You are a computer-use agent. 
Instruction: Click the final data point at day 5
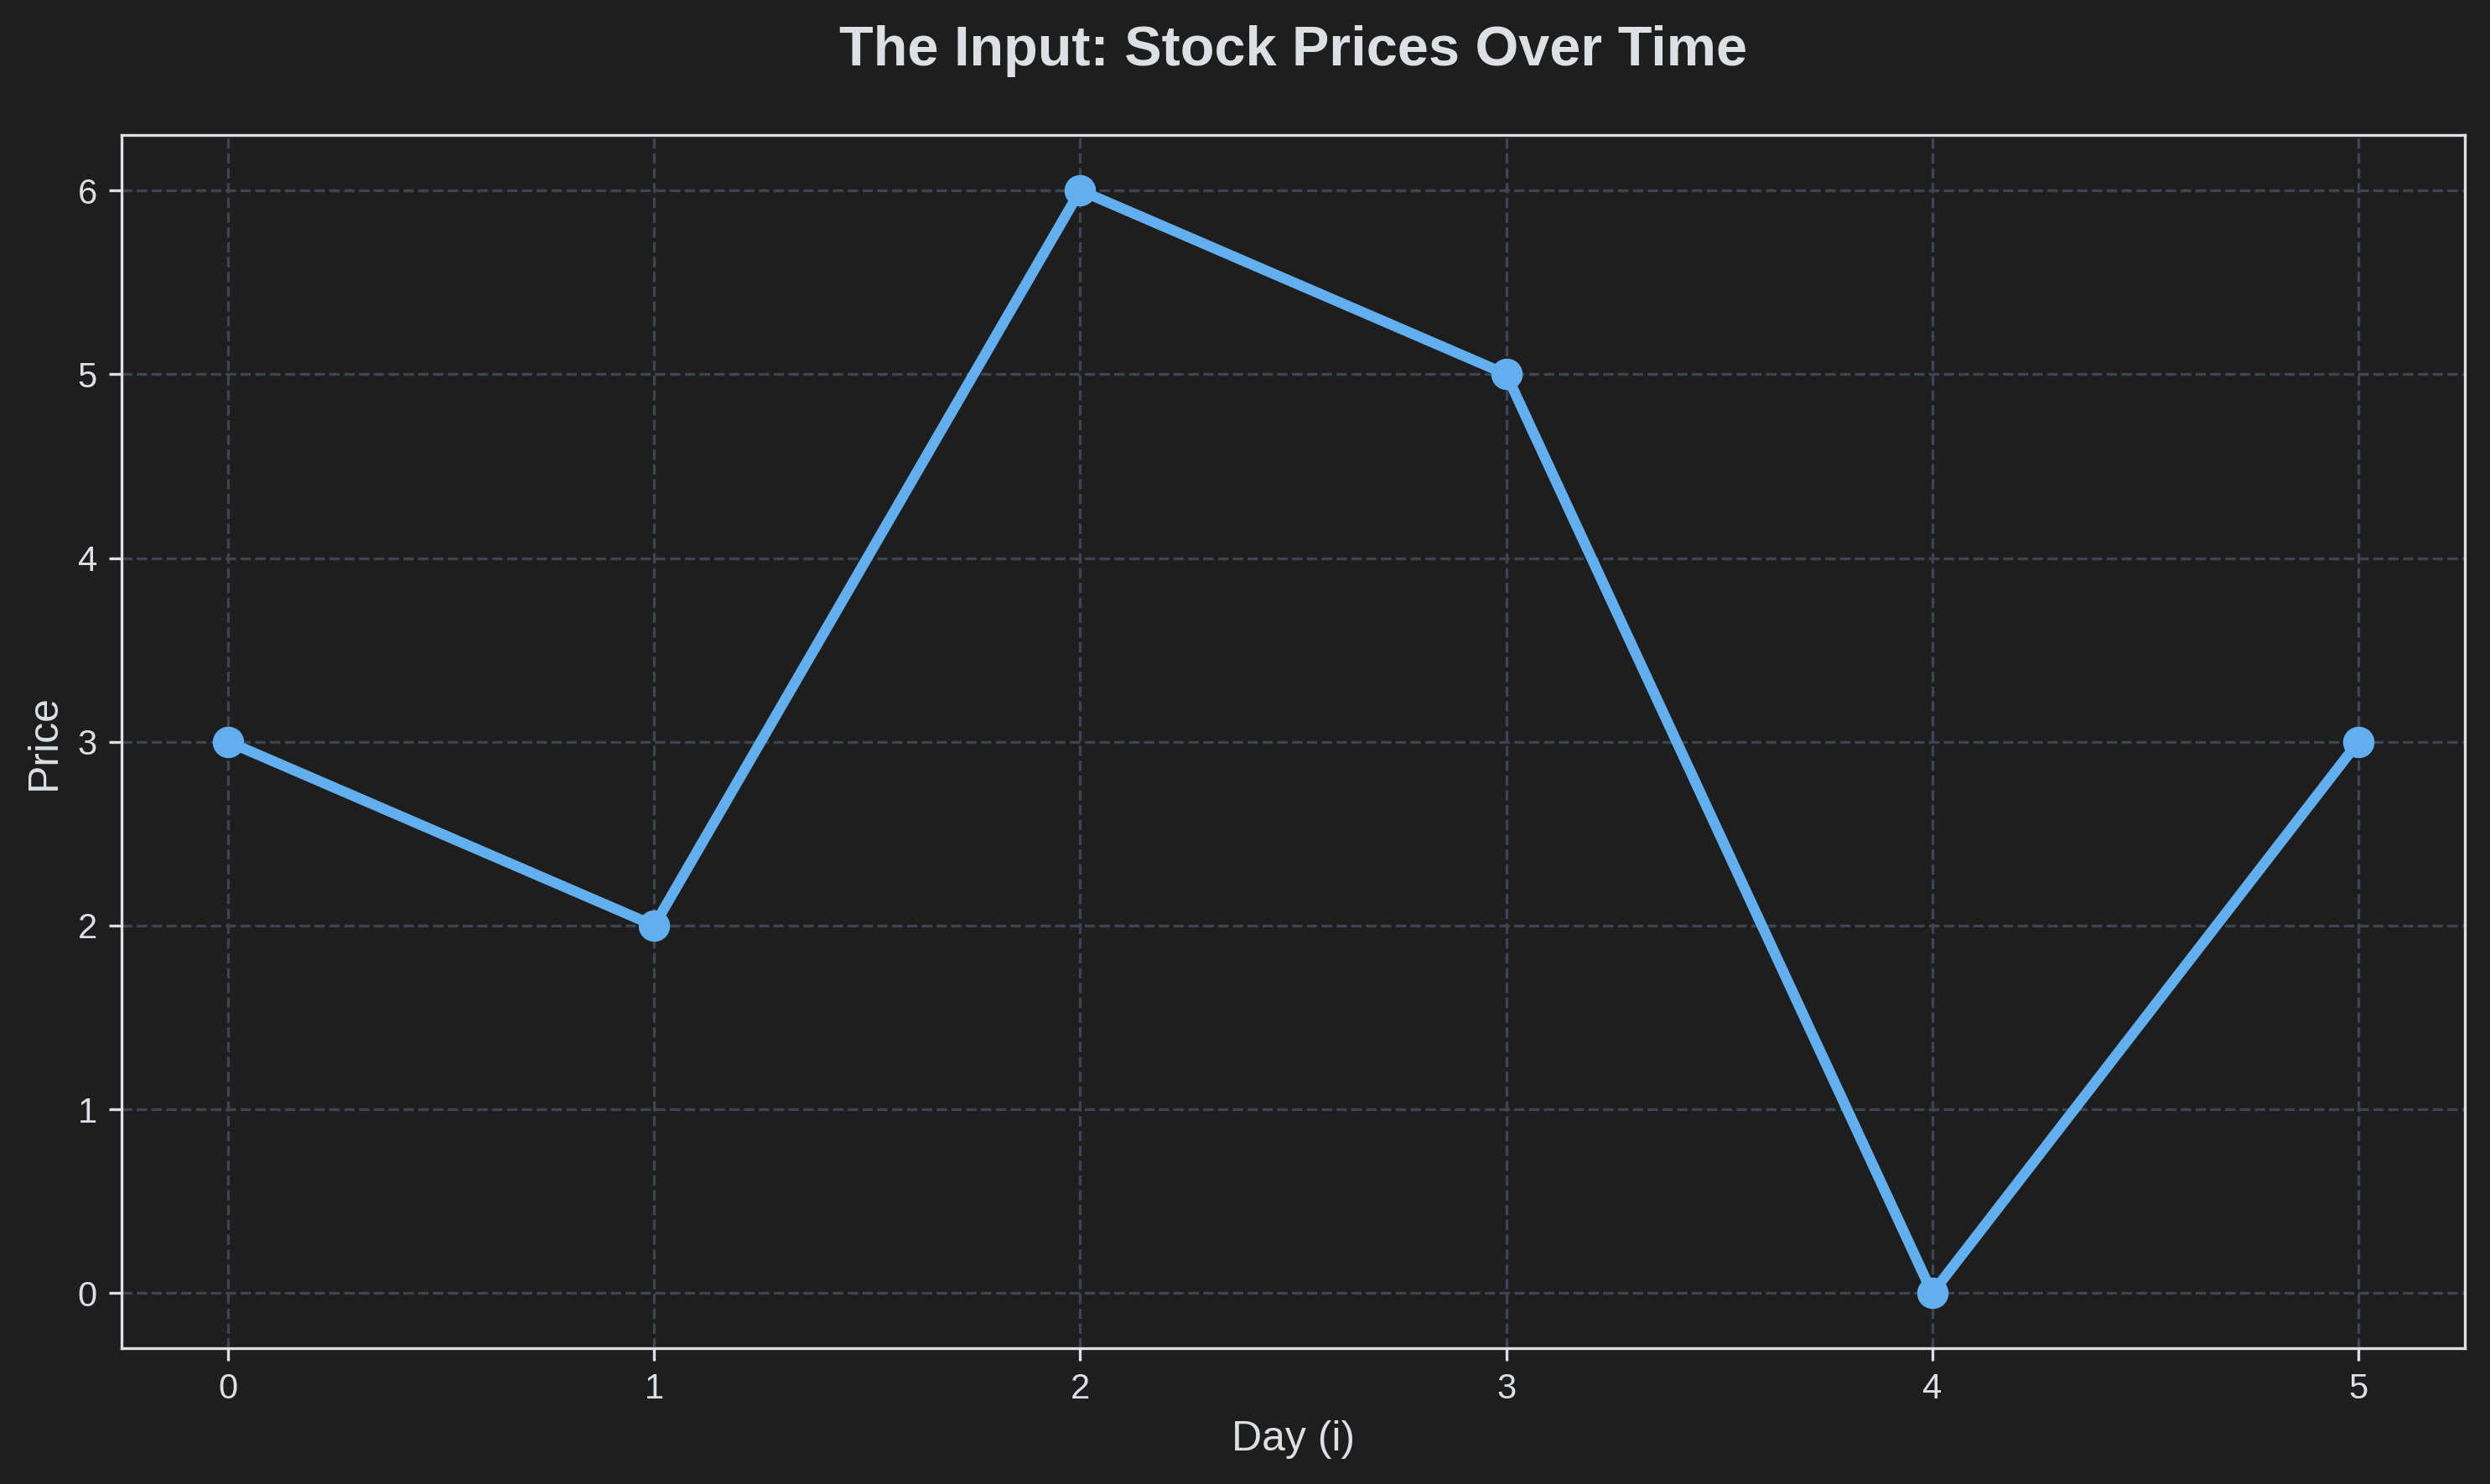[x=2359, y=742]
